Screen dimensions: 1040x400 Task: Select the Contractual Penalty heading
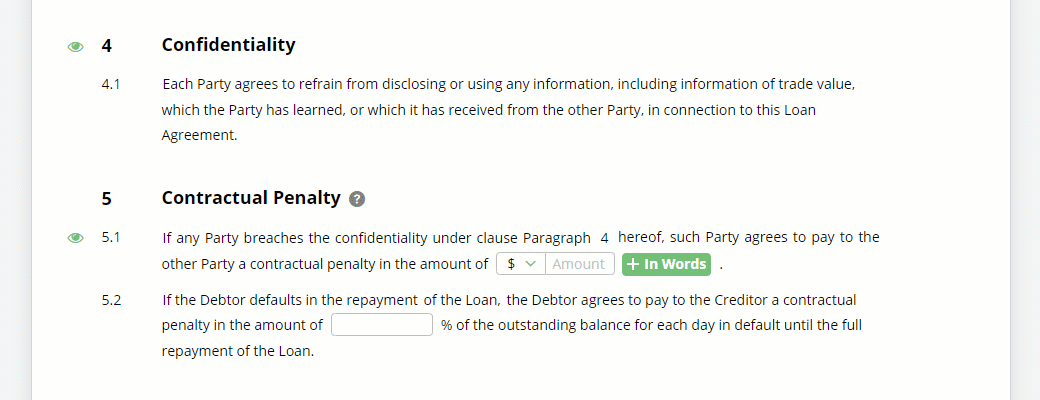click(251, 198)
